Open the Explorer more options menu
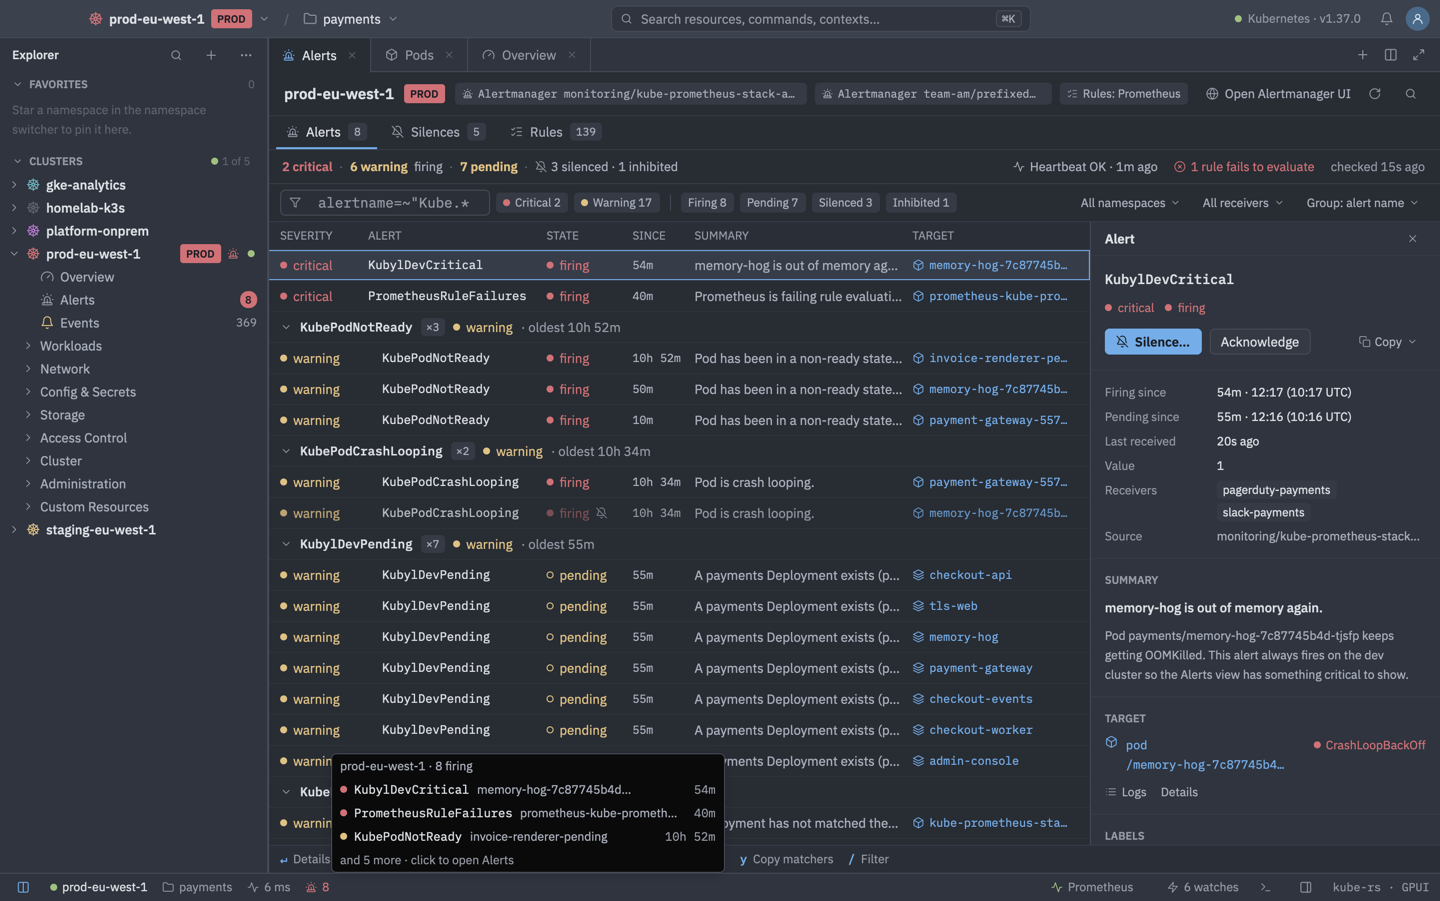The image size is (1440, 901). [x=246, y=55]
